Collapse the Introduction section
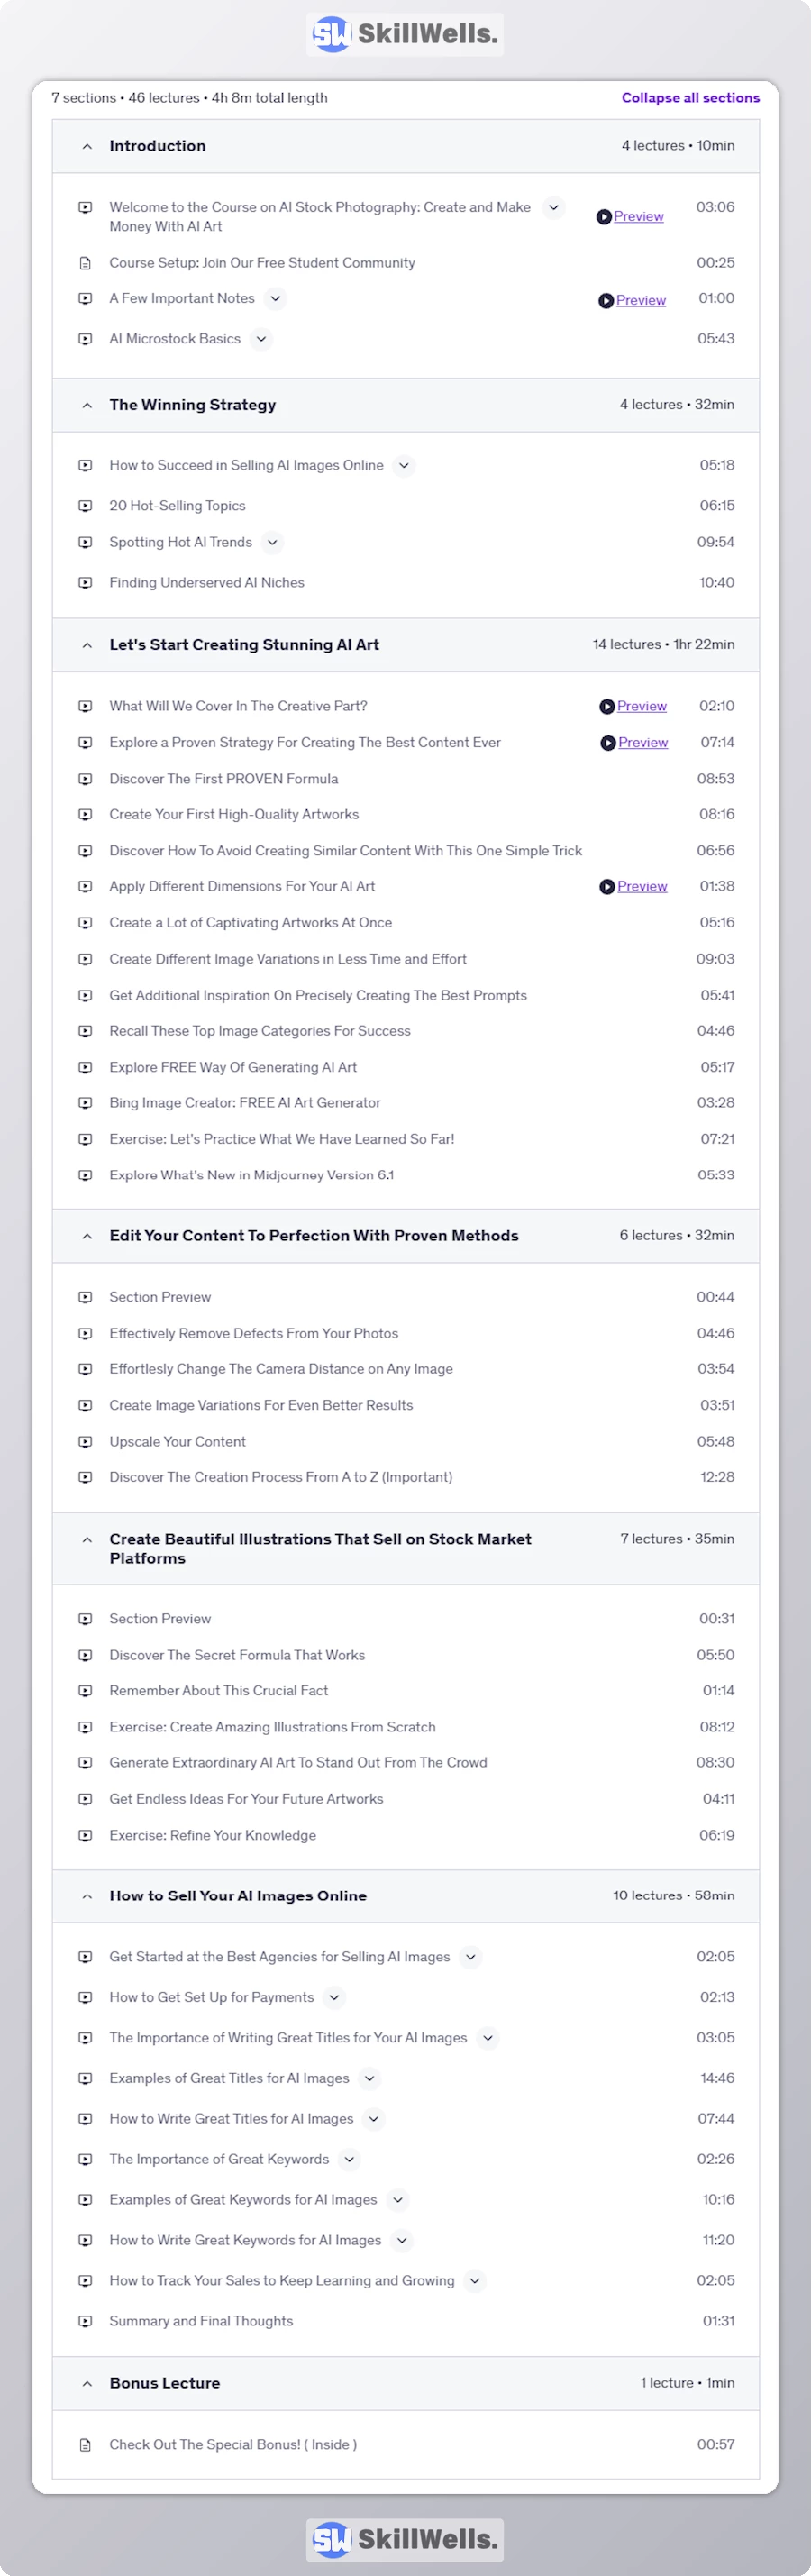 [87, 146]
